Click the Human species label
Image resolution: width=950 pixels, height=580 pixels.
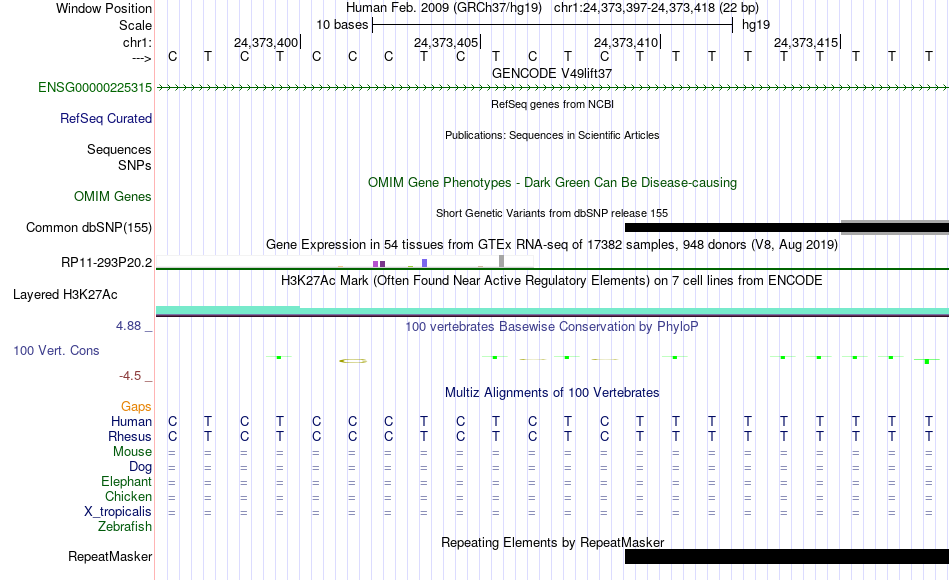point(131,422)
